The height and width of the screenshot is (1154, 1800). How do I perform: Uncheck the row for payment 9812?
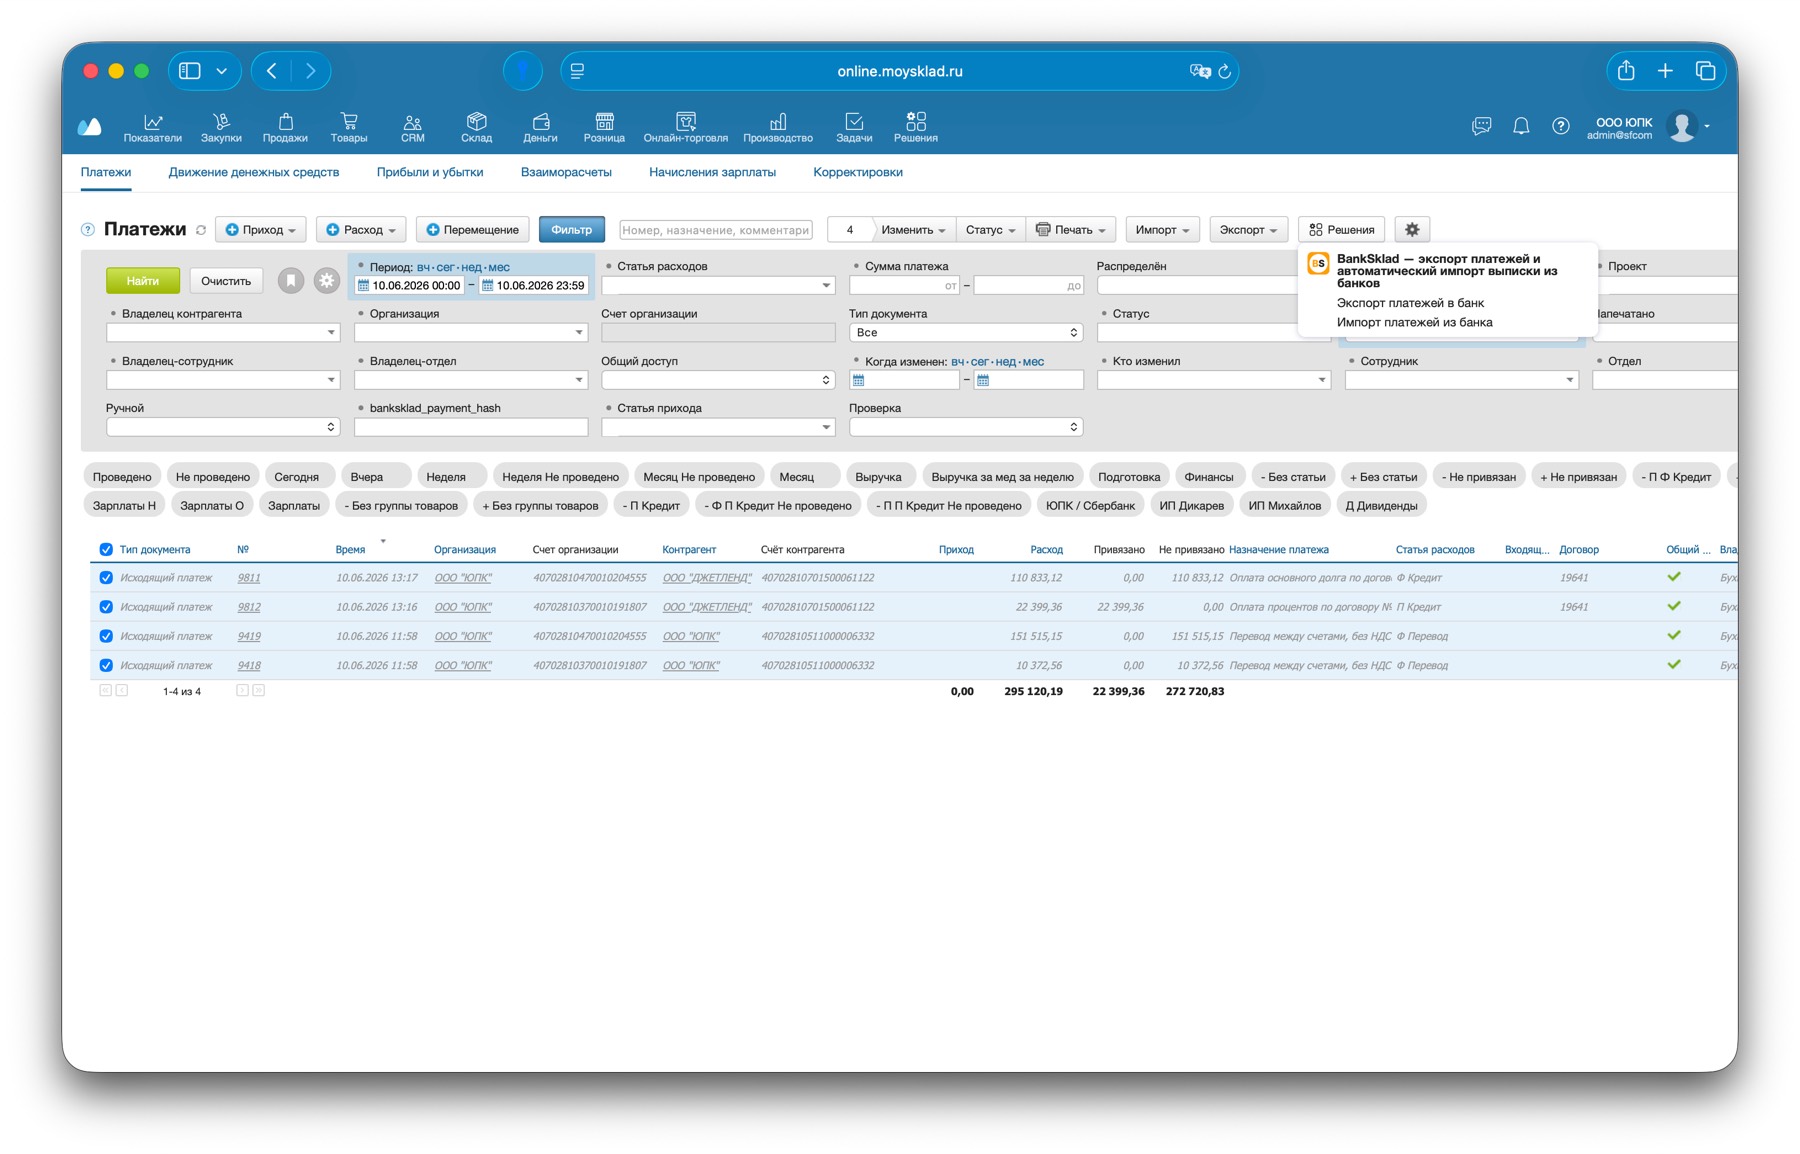click(x=106, y=607)
